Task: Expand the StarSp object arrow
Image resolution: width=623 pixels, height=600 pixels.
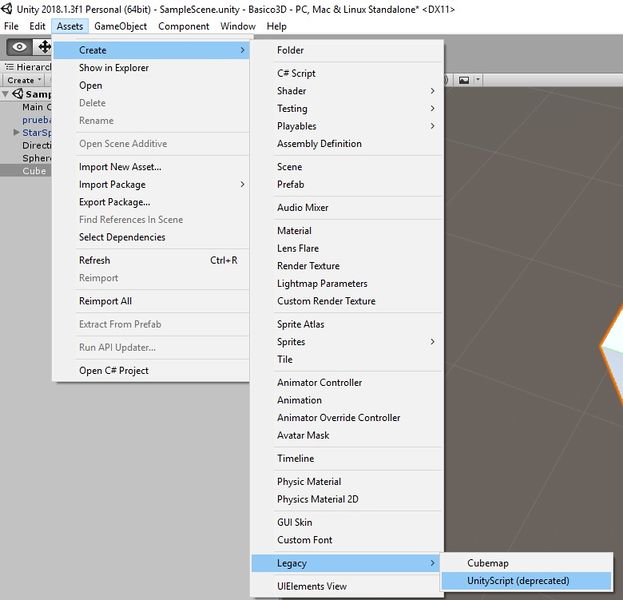Action: (16, 132)
